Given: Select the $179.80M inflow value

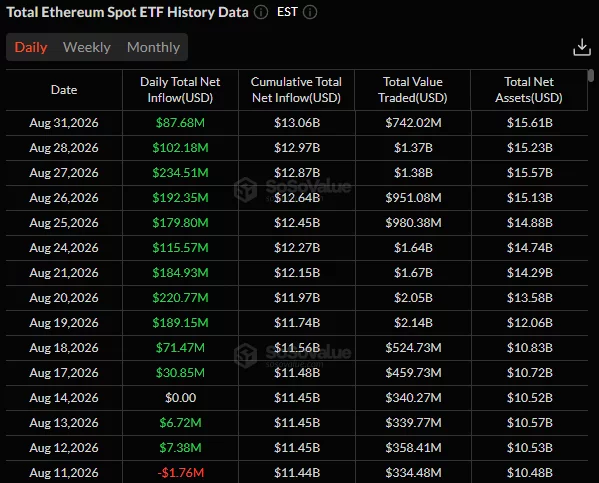Looking at the screenshot, I should (180, 222).
